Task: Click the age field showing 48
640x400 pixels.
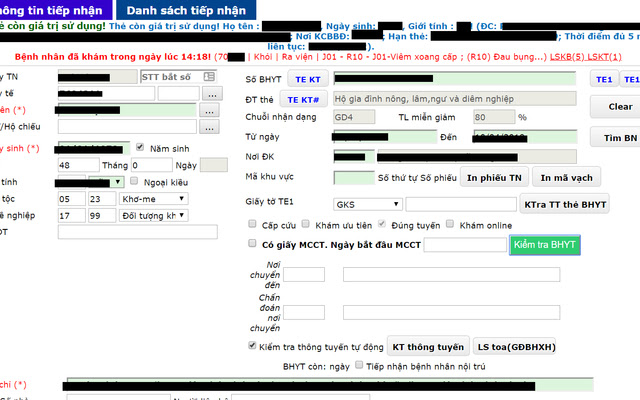Action: (78, 165)
